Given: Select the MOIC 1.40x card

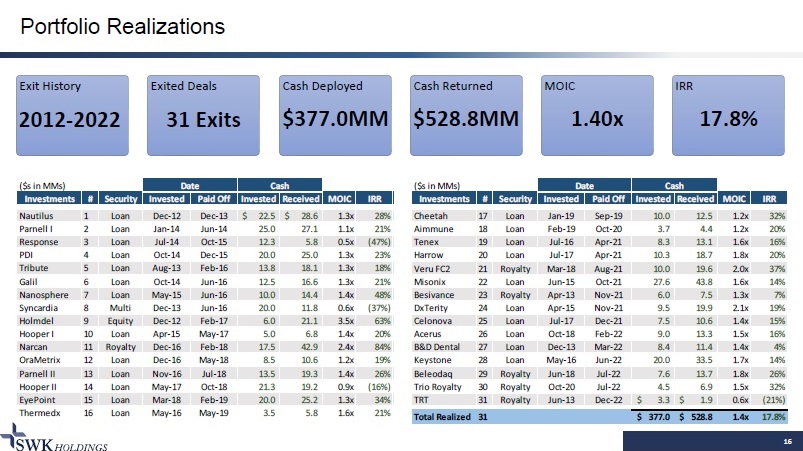Looking at the screenshot, I should 598,108.
